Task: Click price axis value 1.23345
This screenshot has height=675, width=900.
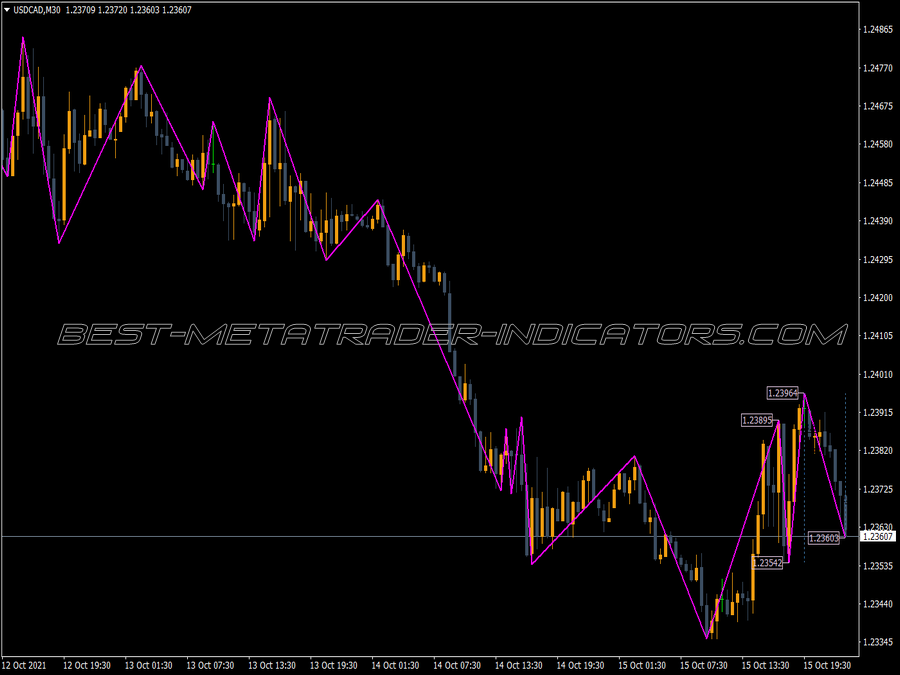Action: click(x=878, y=642)
